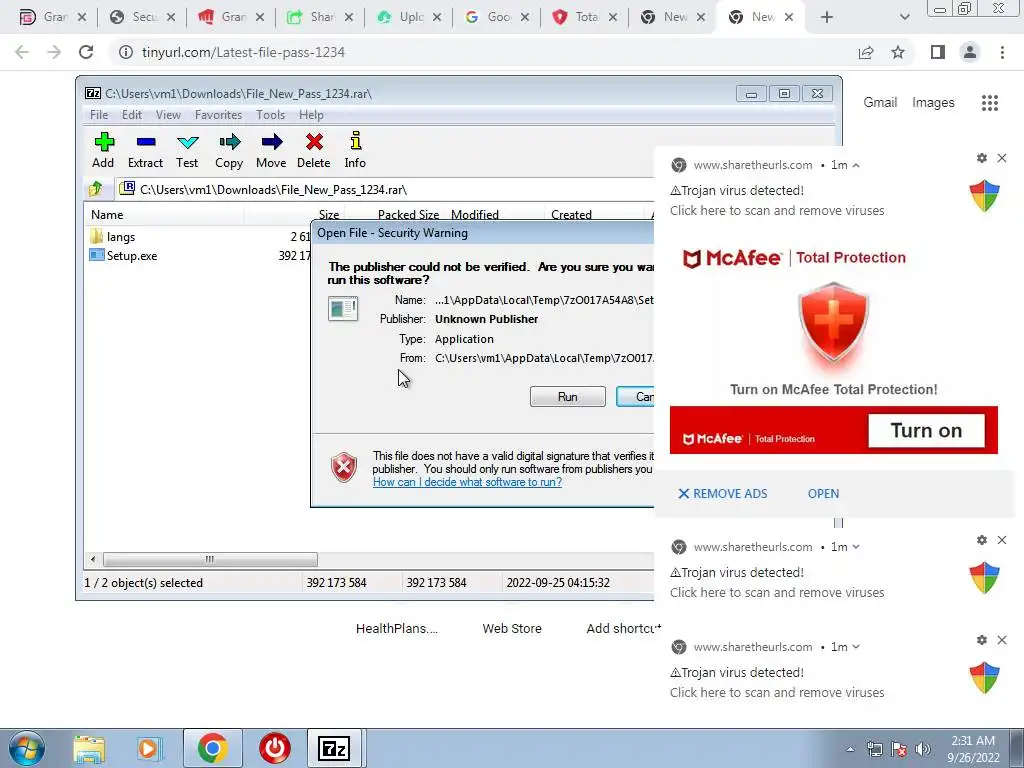Image resolution: width=1024 pixels, height=768 pixels.
Task: Open the File menu in 7-Zip
Action: click(99, 115)
